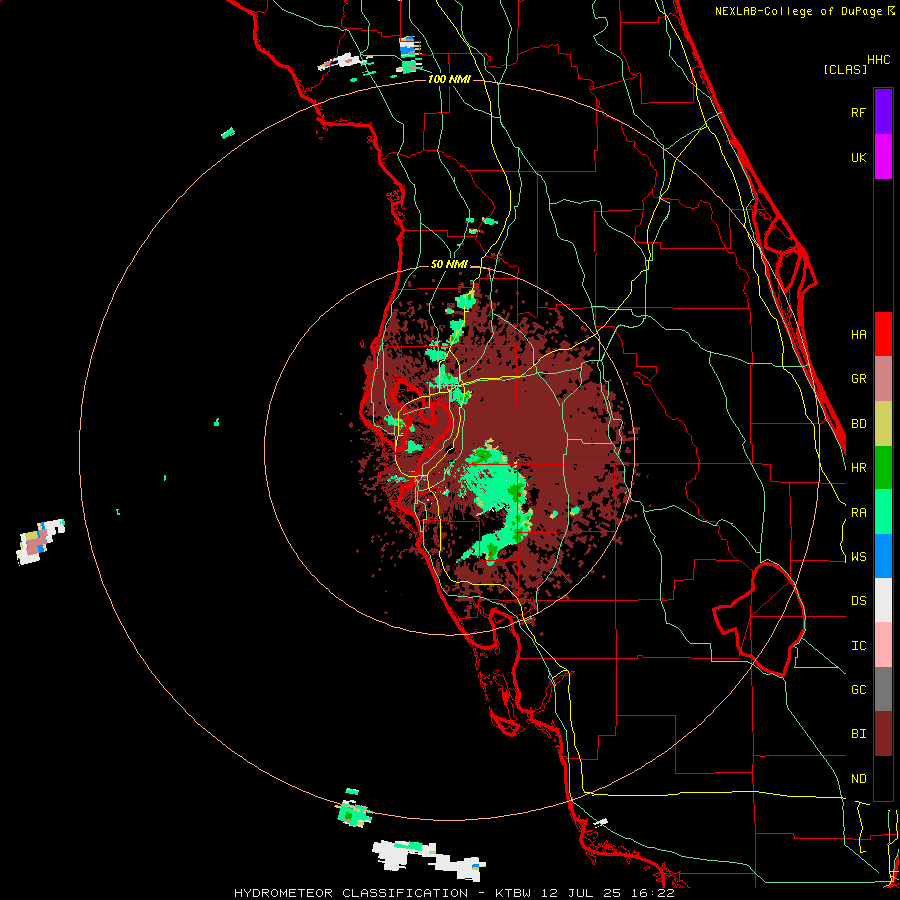Click the RA legend label
Screen dimensions: 900x900
coord(858,513)
